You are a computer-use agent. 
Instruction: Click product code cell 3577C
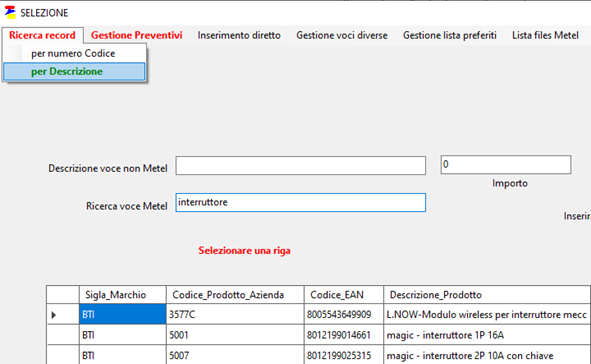coord(235,314)
